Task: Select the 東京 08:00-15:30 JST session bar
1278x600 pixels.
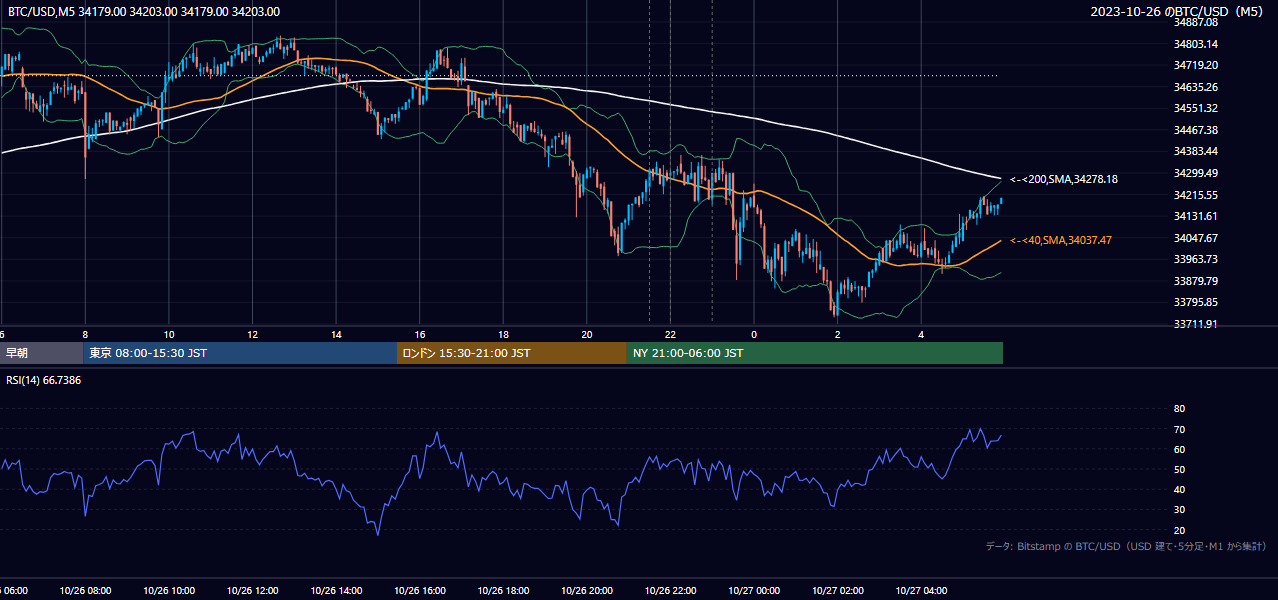Action: [240, 353]
